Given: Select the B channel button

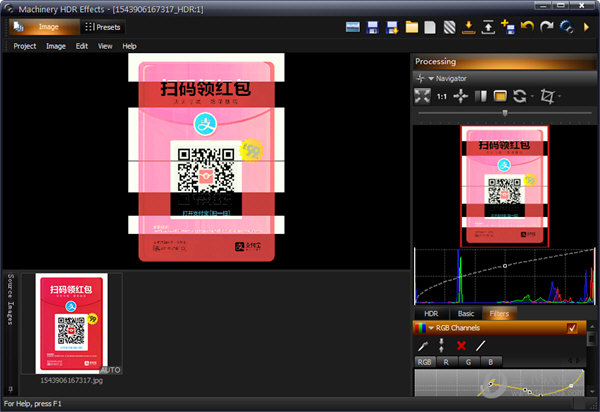Looking at the screenshot, I should click(x=491, y=362).
